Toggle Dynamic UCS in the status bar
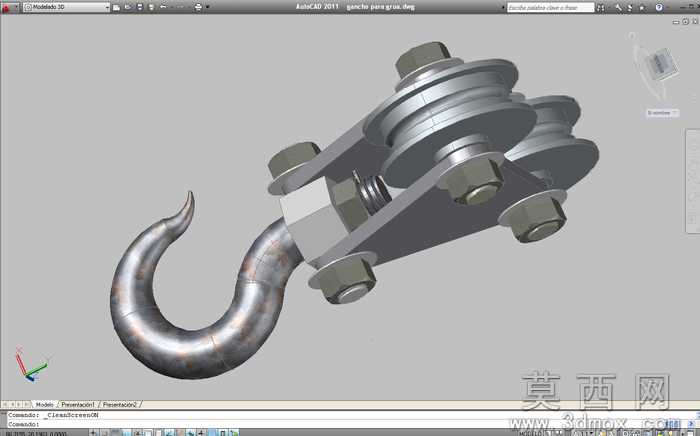The image size is (700, 436). click(x=179, y=432)
